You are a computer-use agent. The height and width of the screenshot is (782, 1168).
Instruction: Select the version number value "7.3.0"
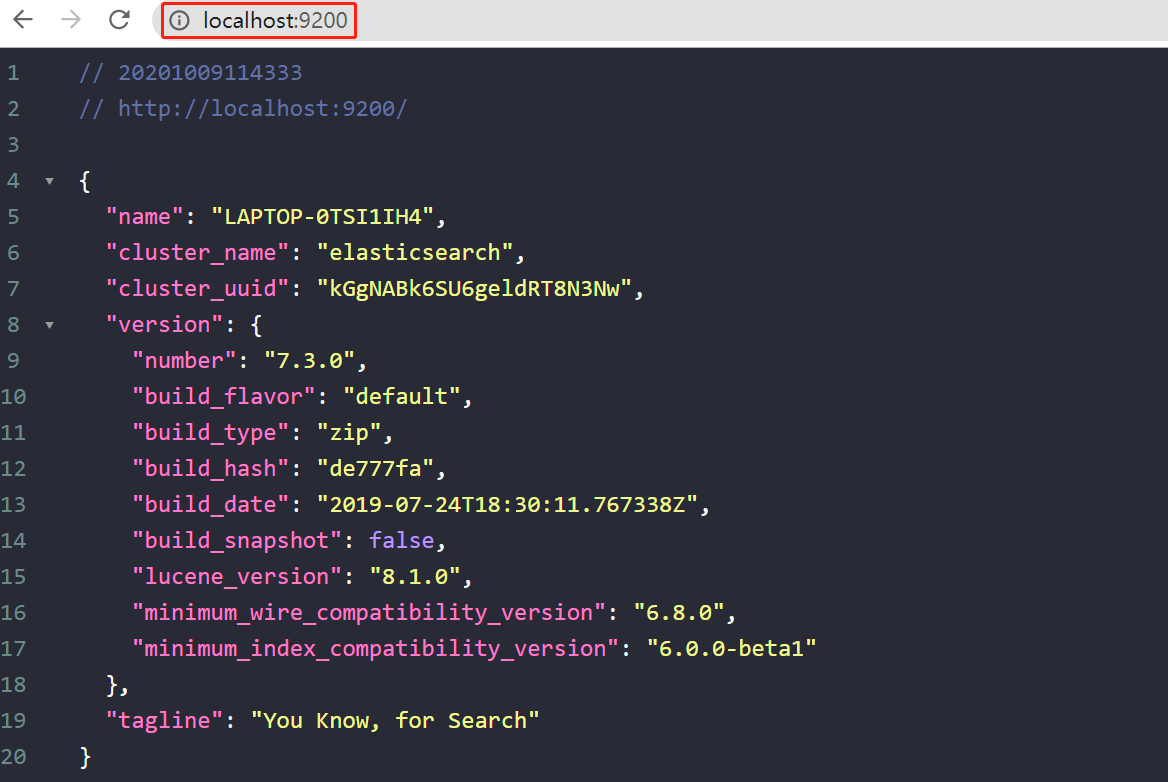tap(310, 360)
